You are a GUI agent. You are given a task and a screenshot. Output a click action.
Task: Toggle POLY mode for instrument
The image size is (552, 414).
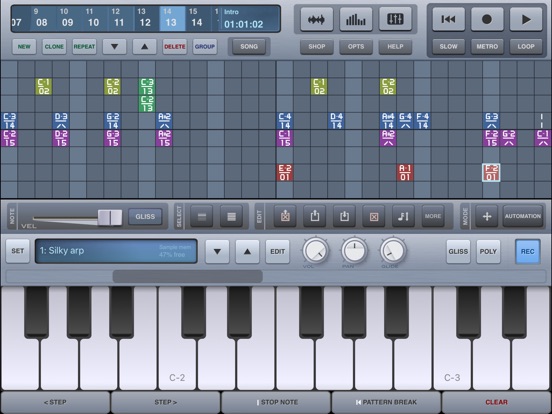[x=488, y=251]
